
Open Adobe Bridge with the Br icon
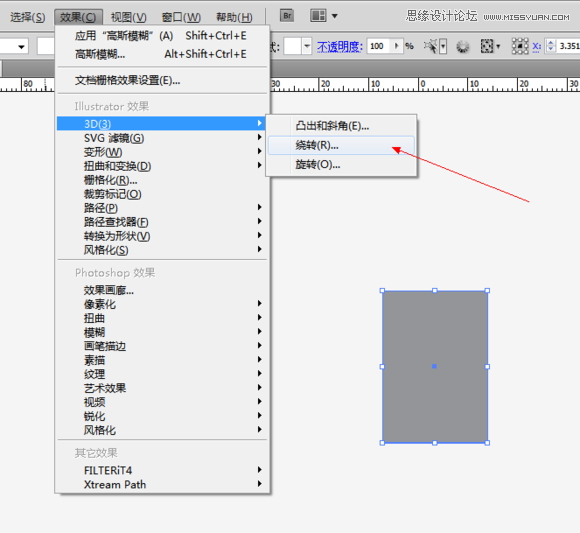[x=287, y=16]
